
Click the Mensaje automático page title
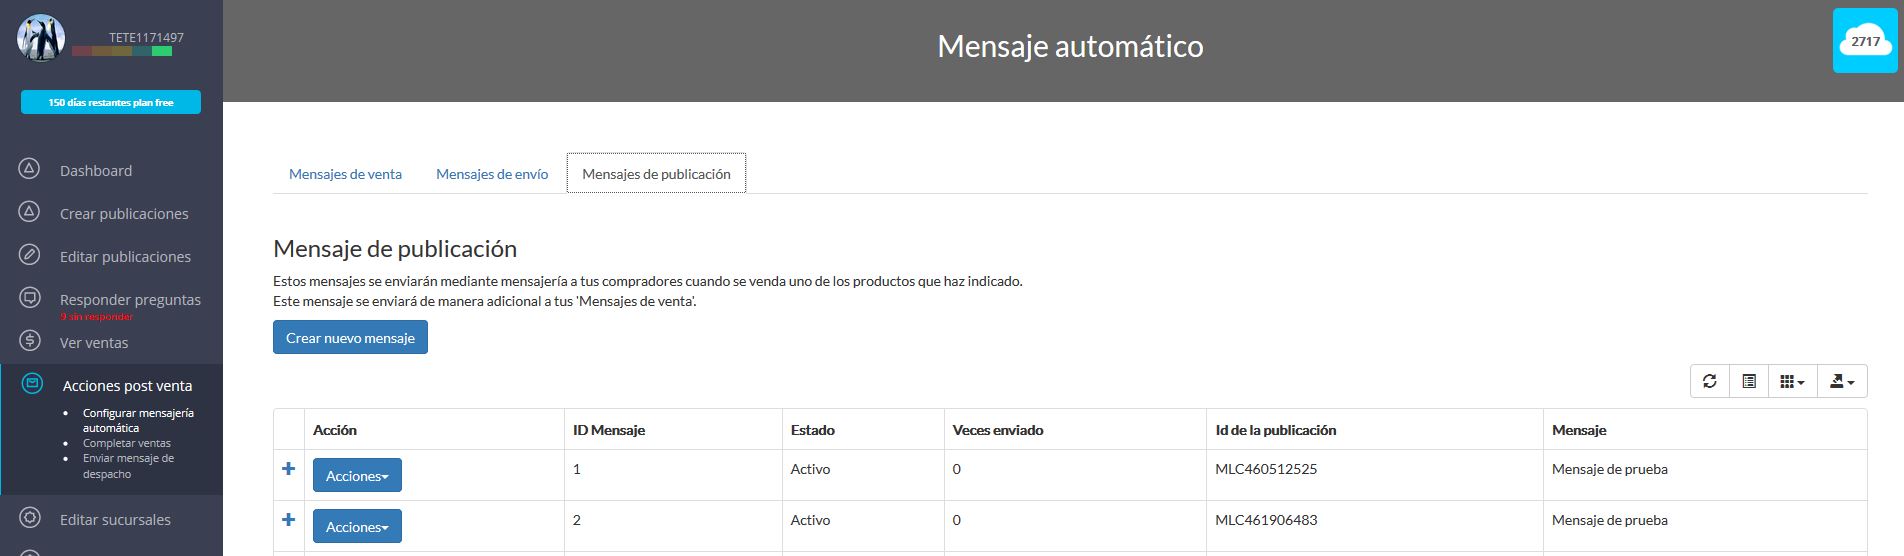1070,46
